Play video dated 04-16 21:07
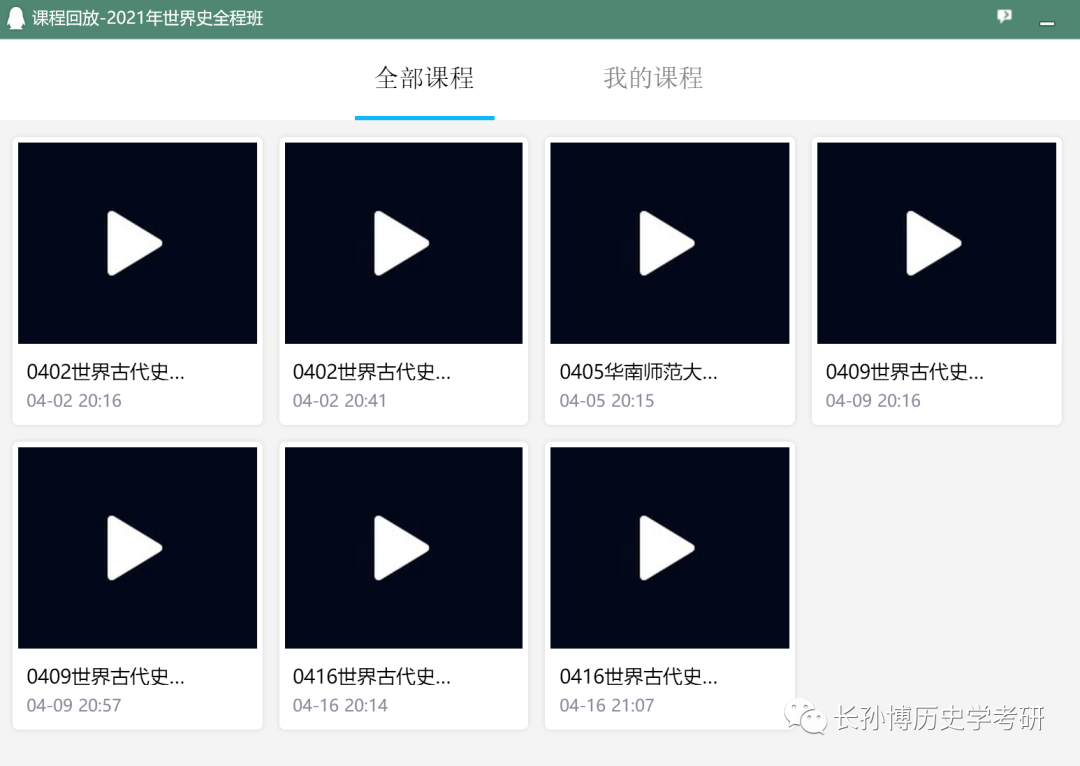Screen dimensions: 1080x766 pos(669,548)
